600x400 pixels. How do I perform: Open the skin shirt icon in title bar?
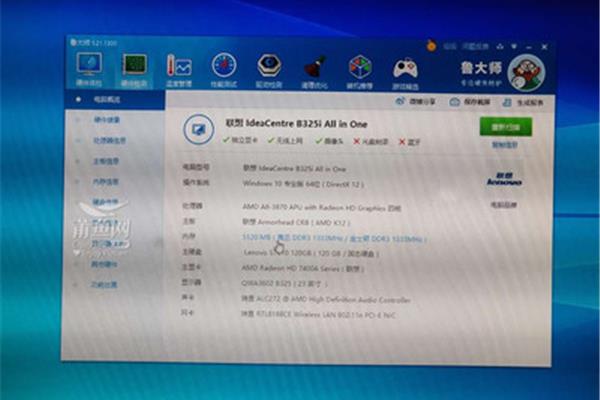click(500, 46)
